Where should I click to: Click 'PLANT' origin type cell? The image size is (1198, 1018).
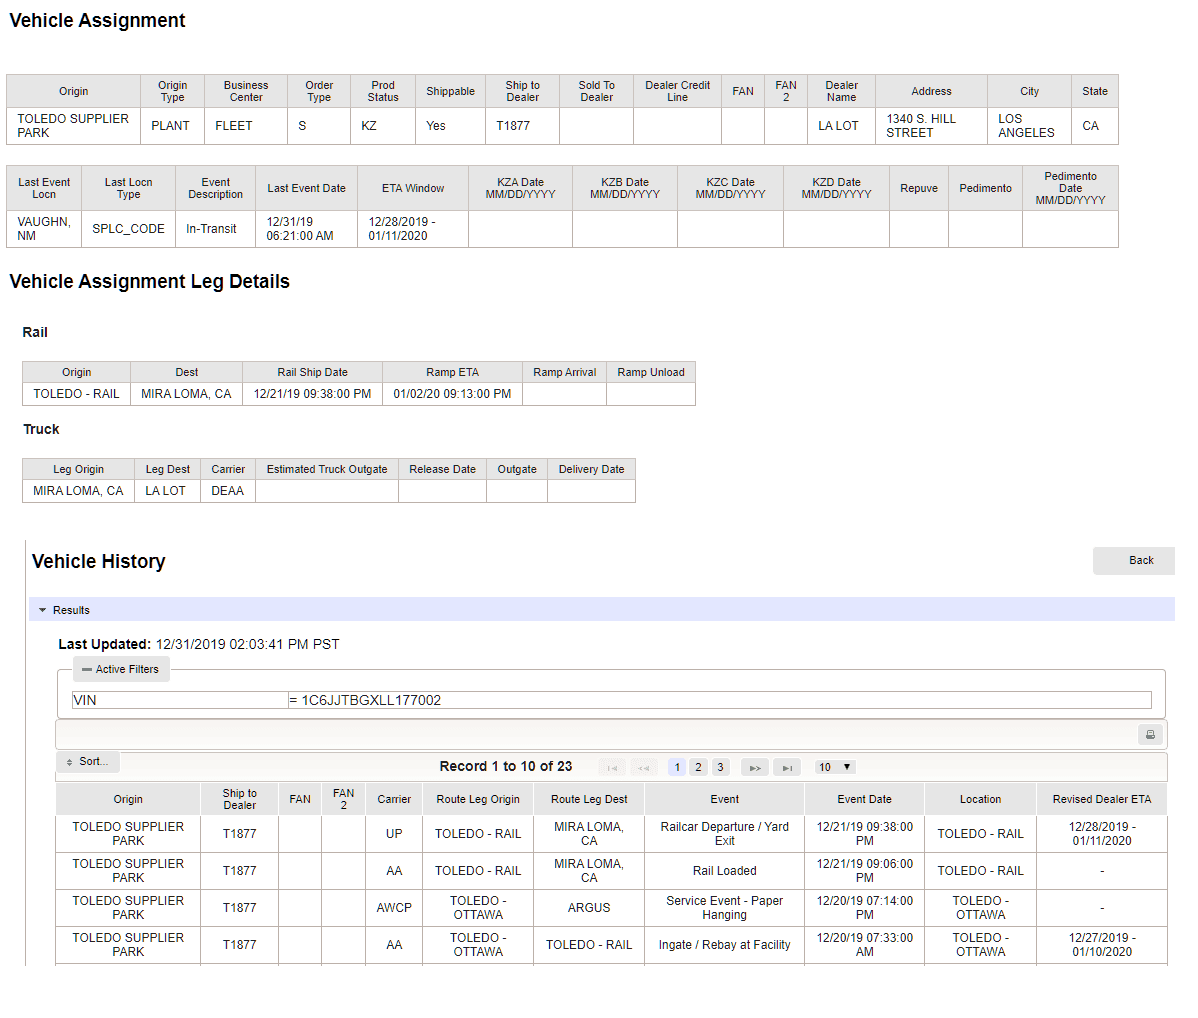pyautogui.click(x=172, y=125)
